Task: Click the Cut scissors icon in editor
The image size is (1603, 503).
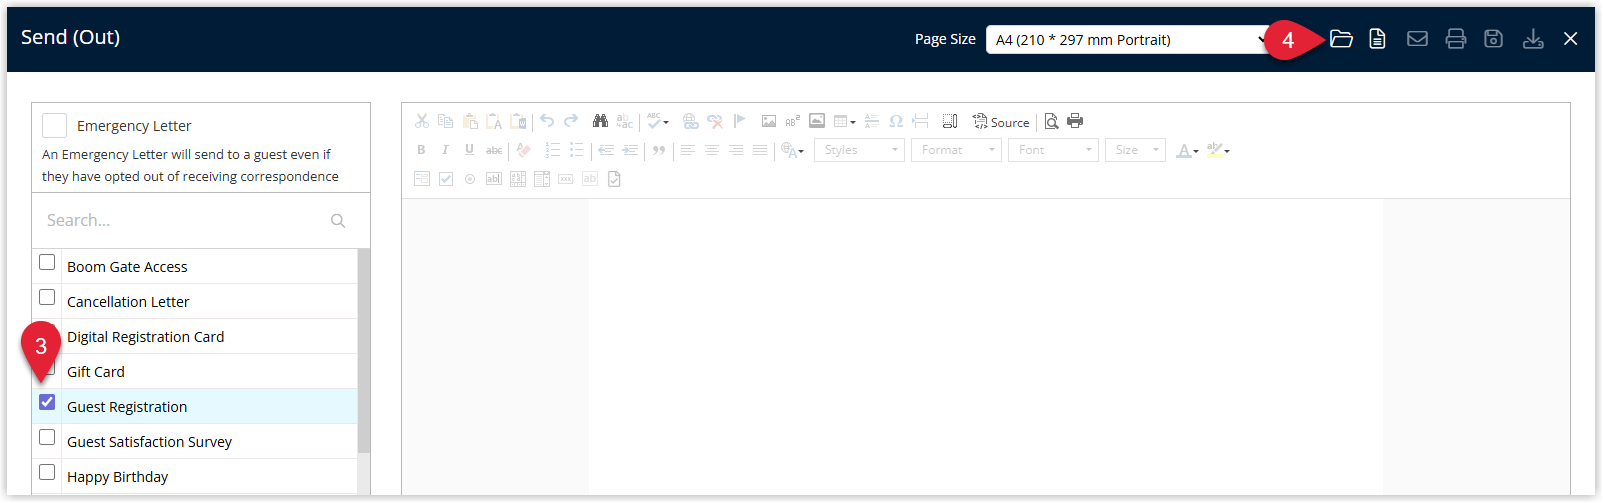Action: tap(422, 121)
